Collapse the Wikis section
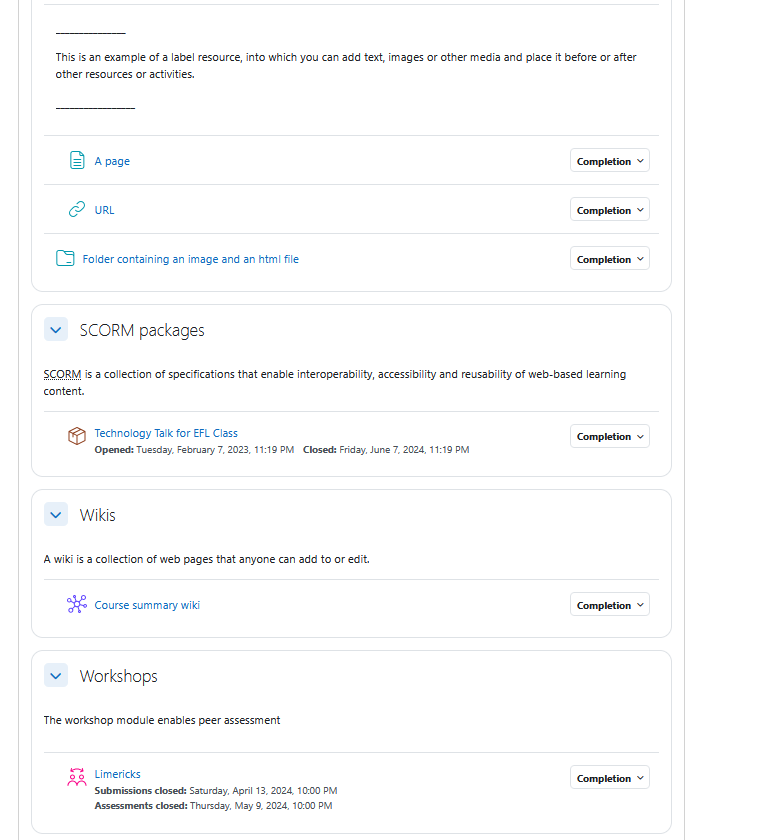 point(56,514)
